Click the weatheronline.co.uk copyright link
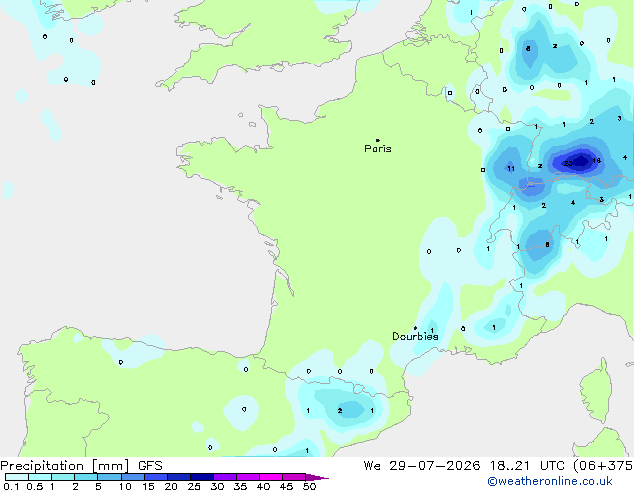634x490 pixels. 550,481
